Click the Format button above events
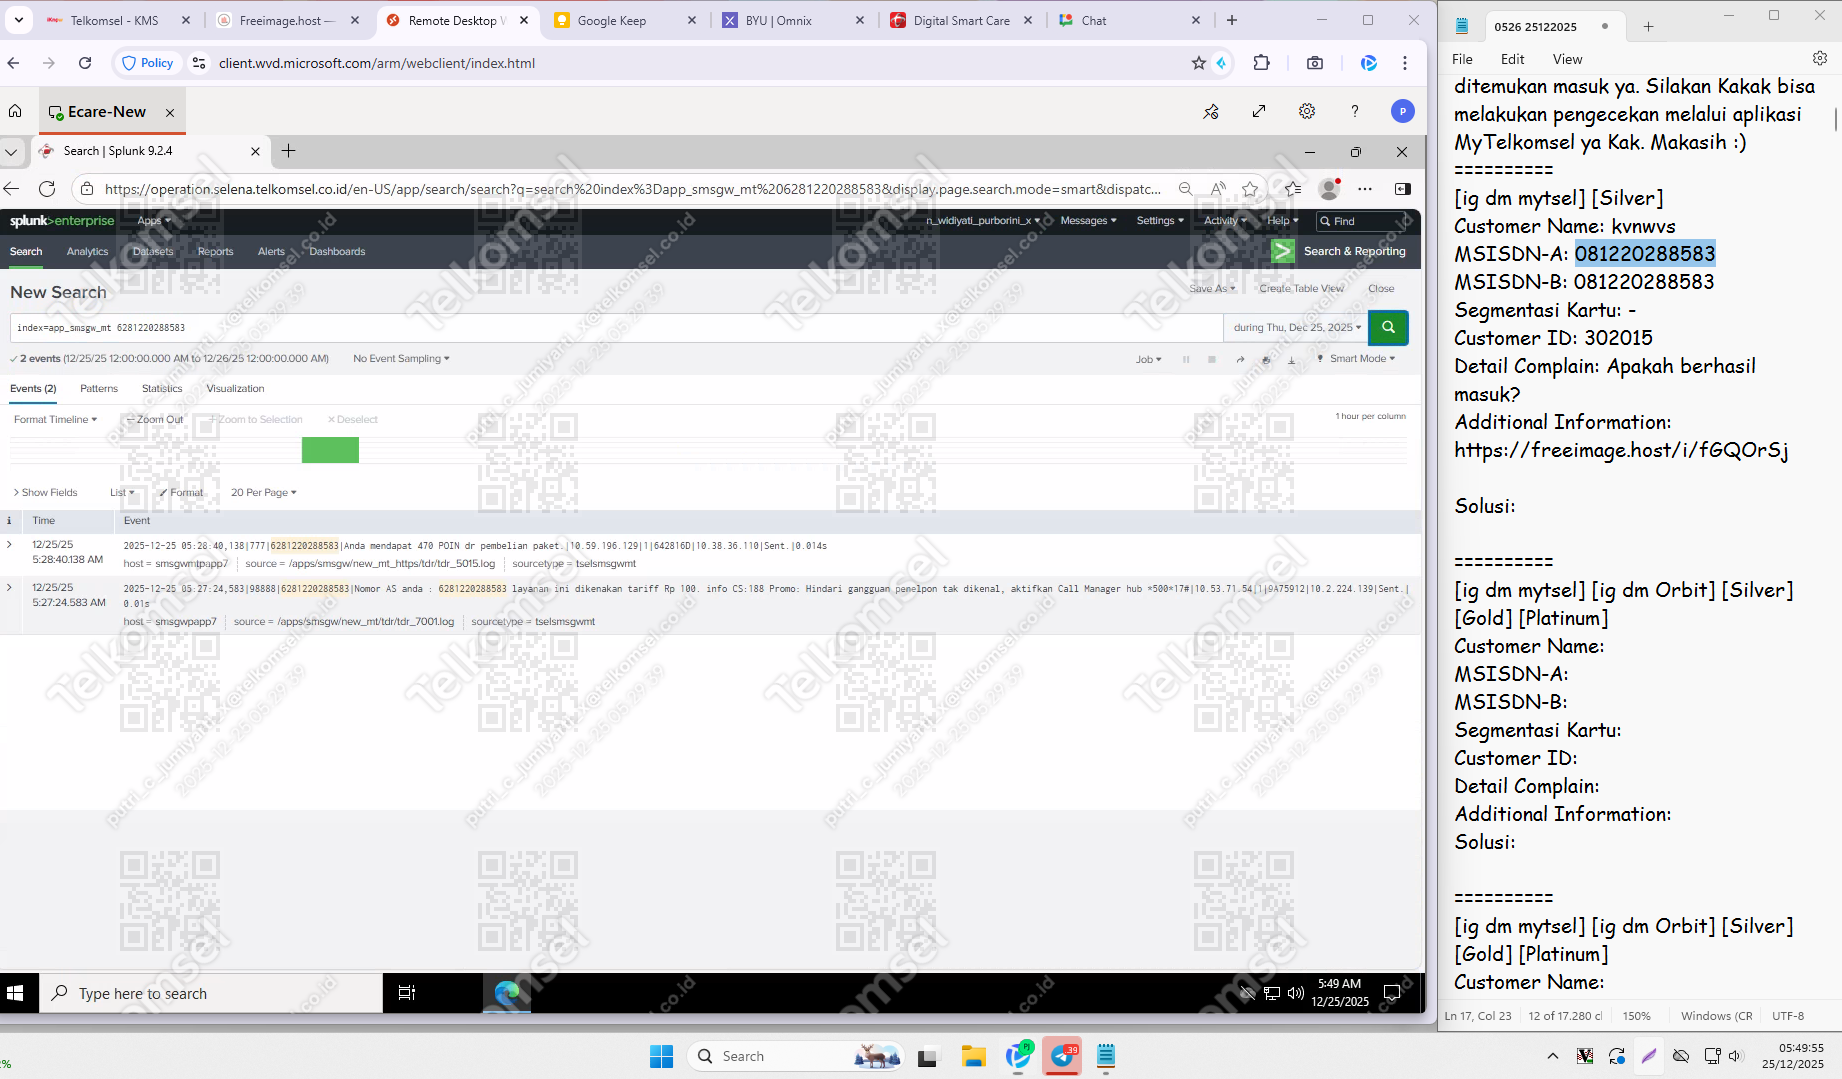The width and height of the screenshot is (1842, 1079). click(x=181, y=493)
